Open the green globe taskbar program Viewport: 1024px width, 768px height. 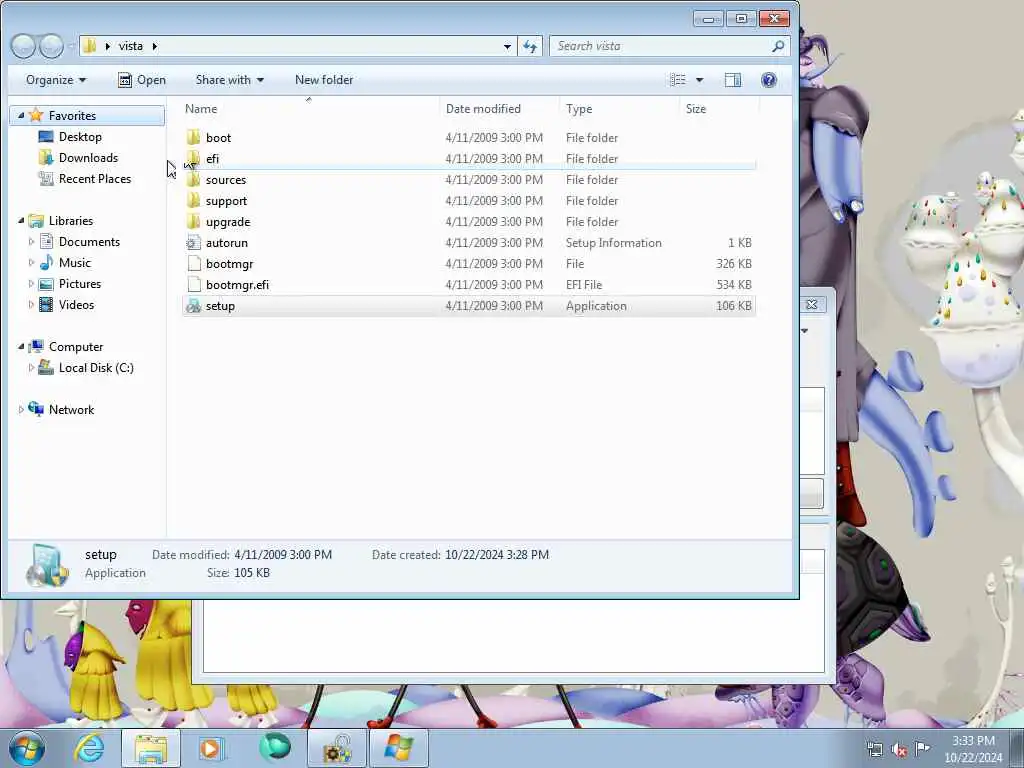tap(275, 748)
